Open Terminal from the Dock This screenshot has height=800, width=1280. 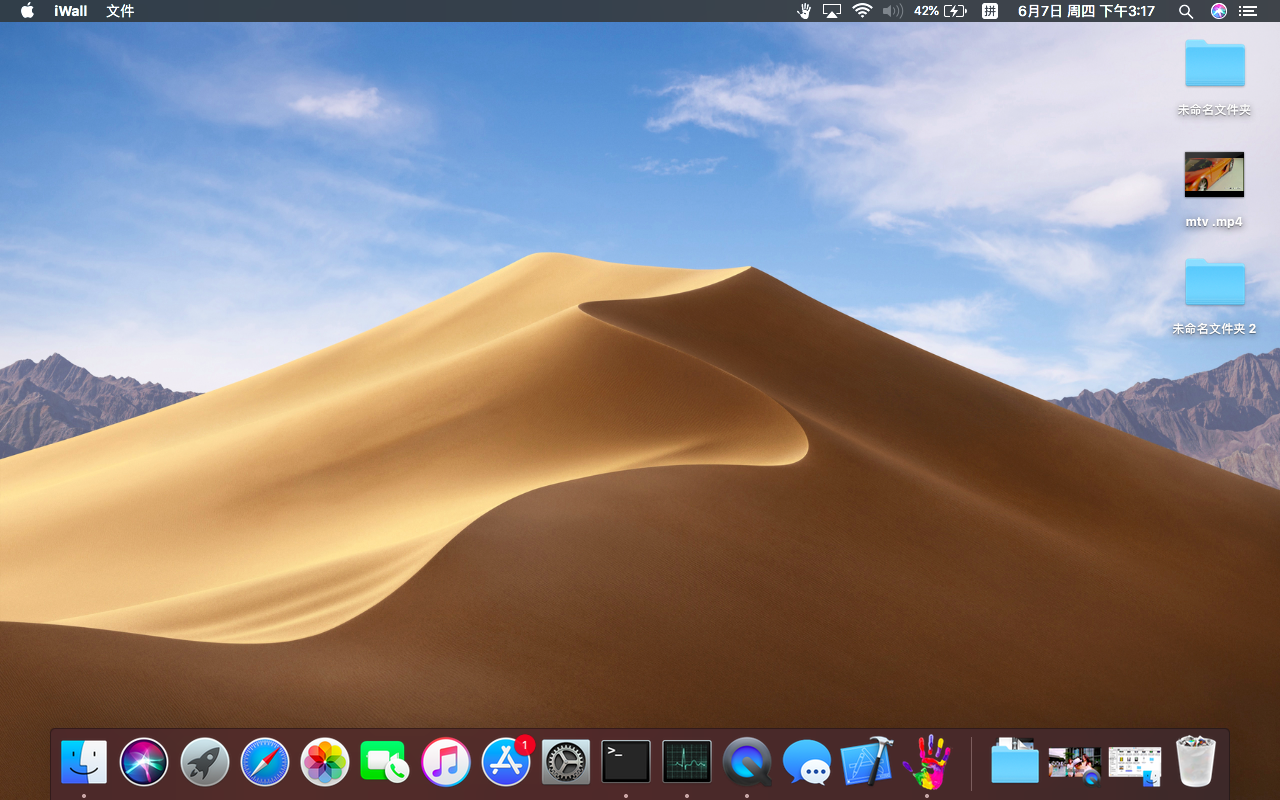(x=625, y=762)
